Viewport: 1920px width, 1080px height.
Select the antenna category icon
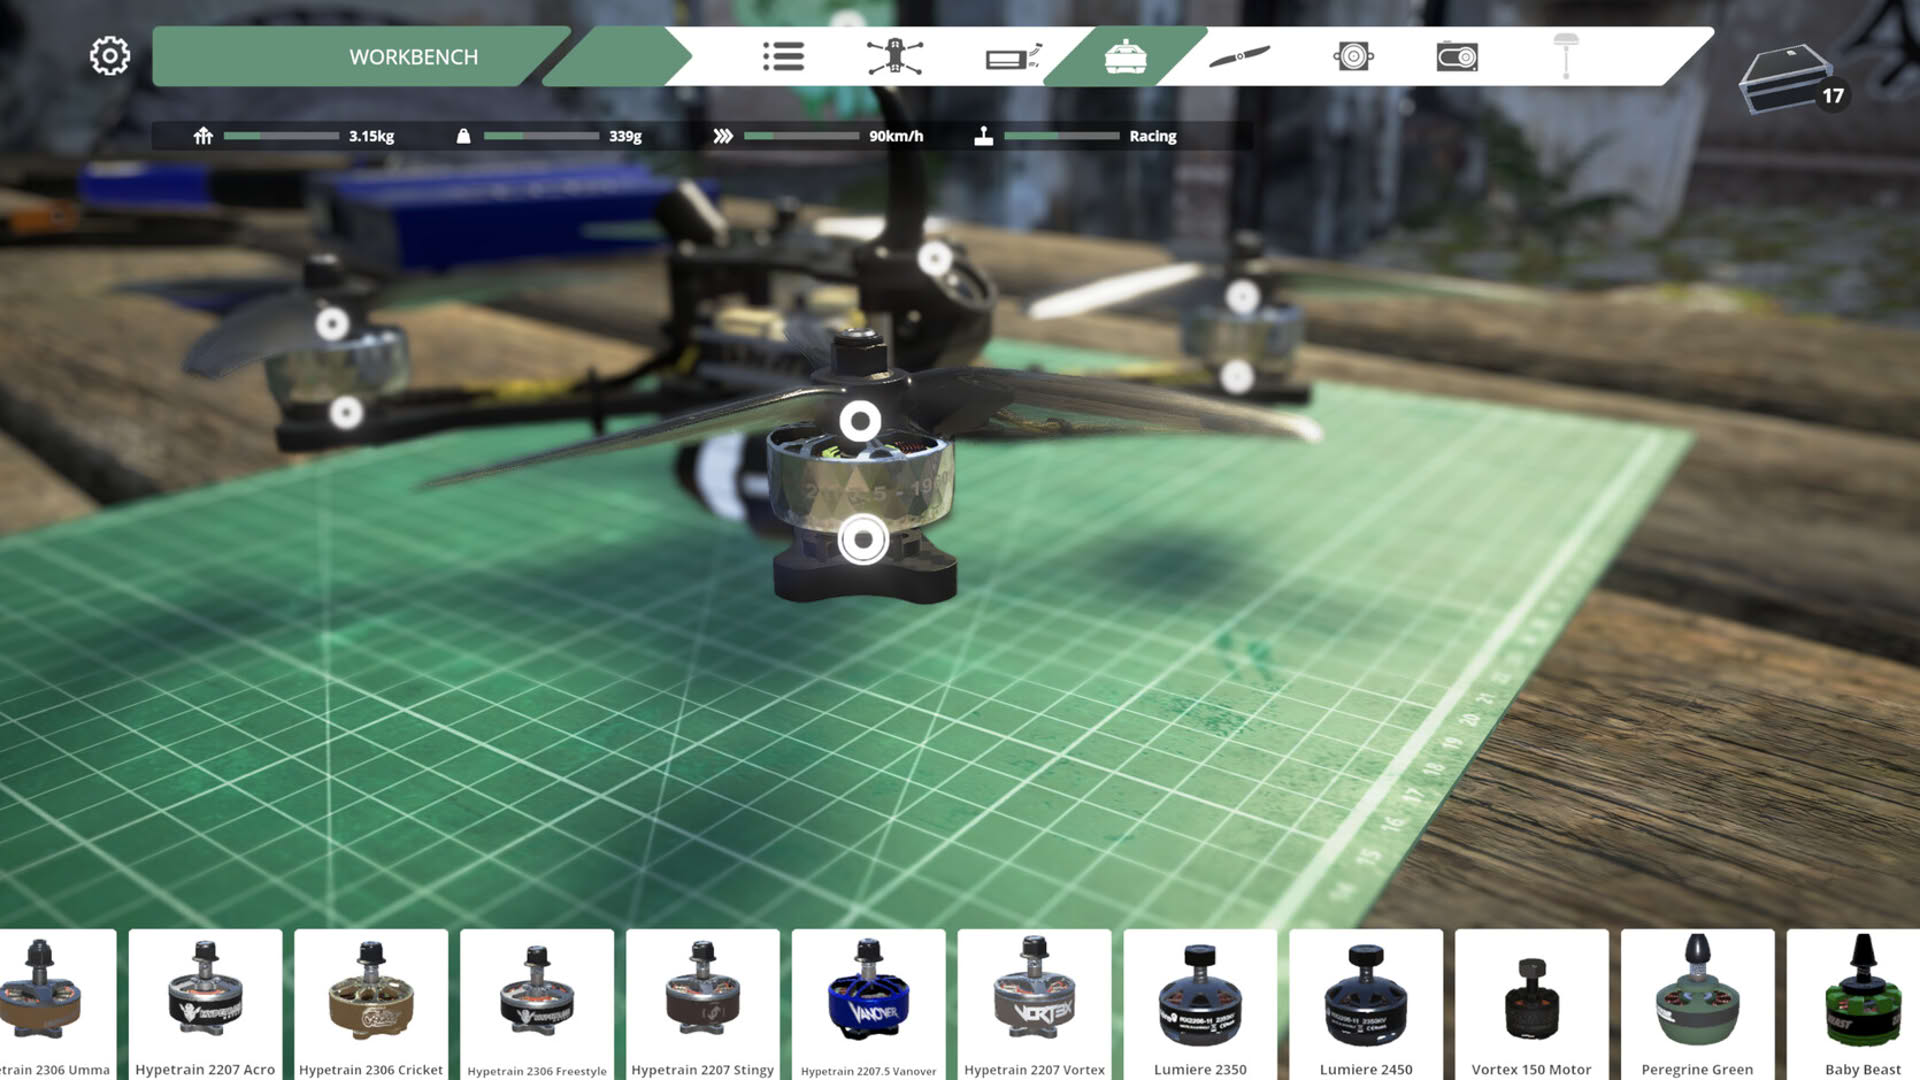pos(1566,56)
